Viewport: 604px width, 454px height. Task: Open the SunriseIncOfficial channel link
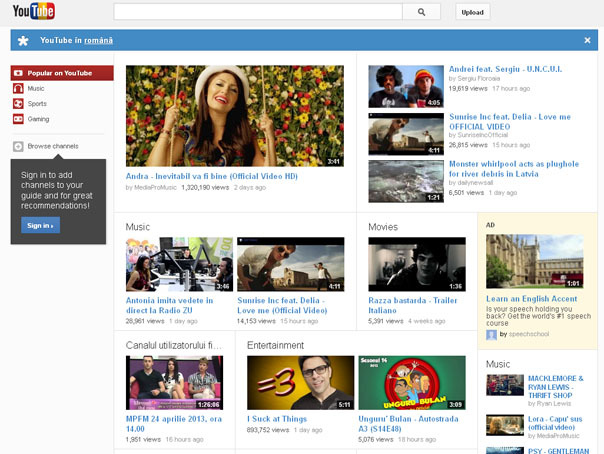pyautogui.click(x=482, y=135)
